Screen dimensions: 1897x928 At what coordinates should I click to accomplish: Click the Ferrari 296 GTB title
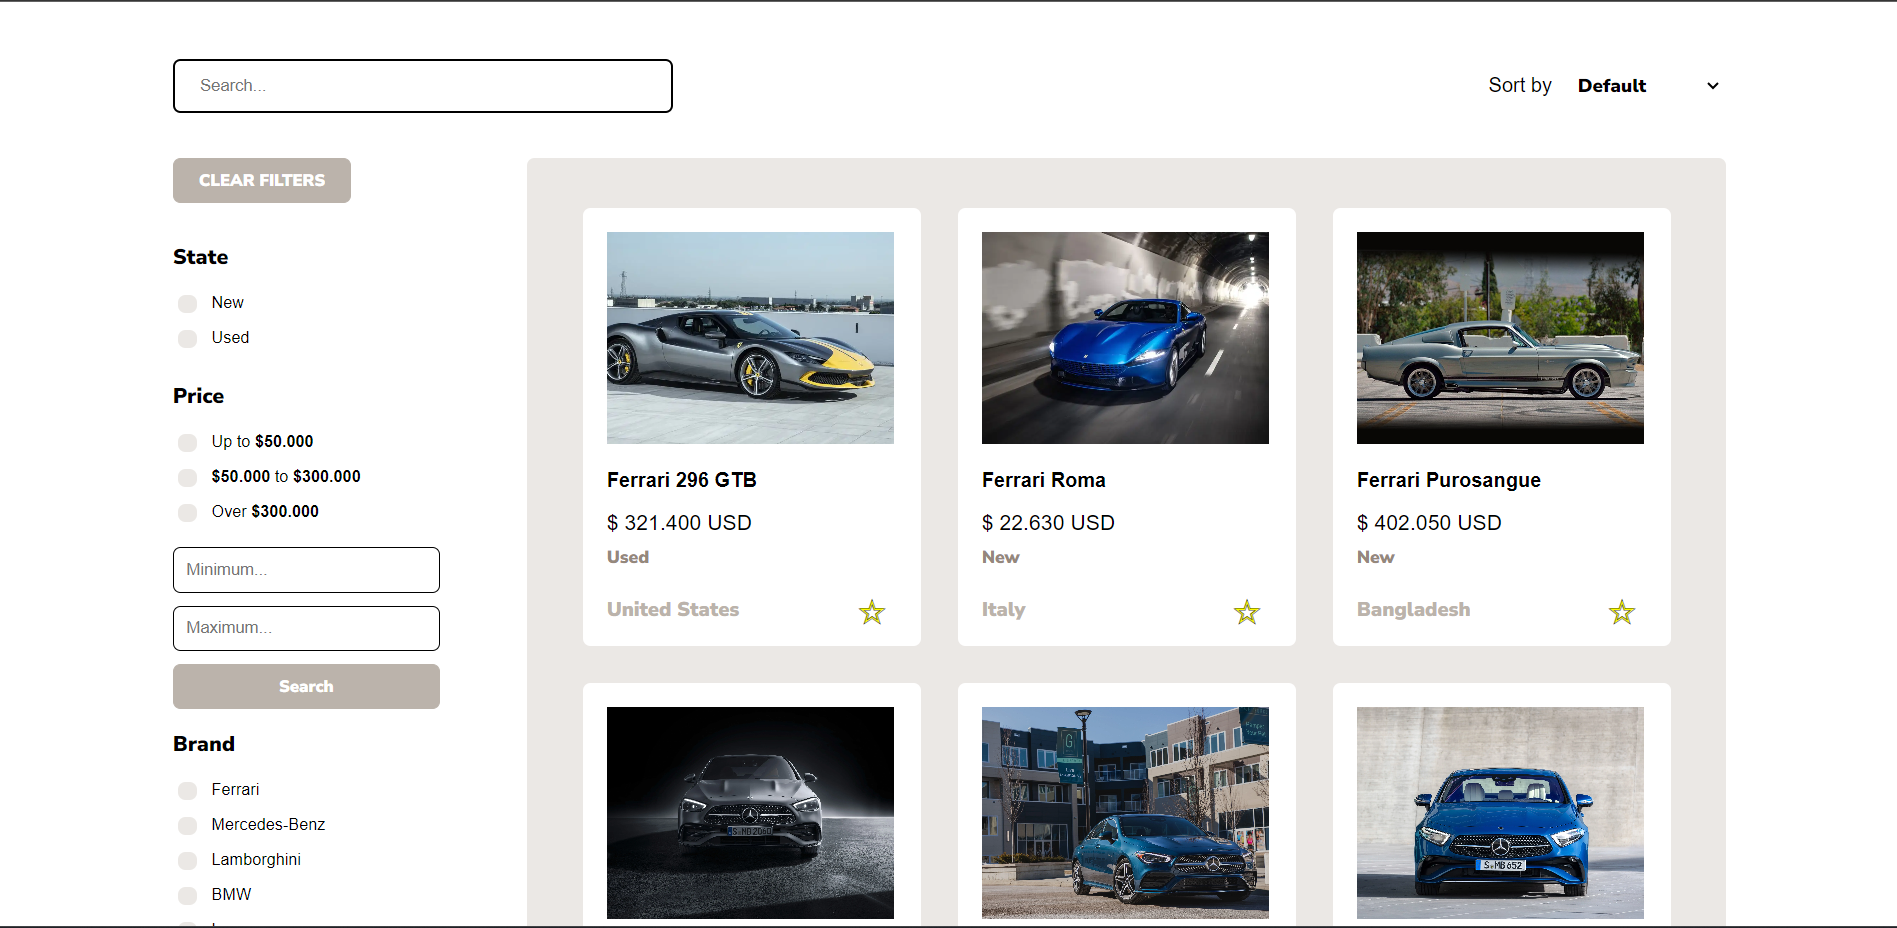(682, 480)
